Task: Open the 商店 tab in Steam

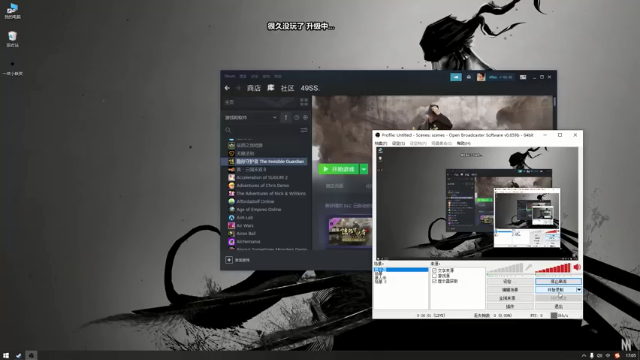Action: [x=253, y=88]
